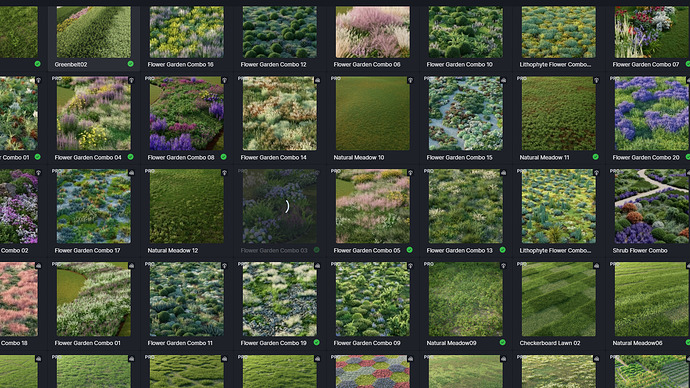Viewport: 690px width, 388px height.
Task: Click the 'Natural Meadow 10' label
Action: 359,157
